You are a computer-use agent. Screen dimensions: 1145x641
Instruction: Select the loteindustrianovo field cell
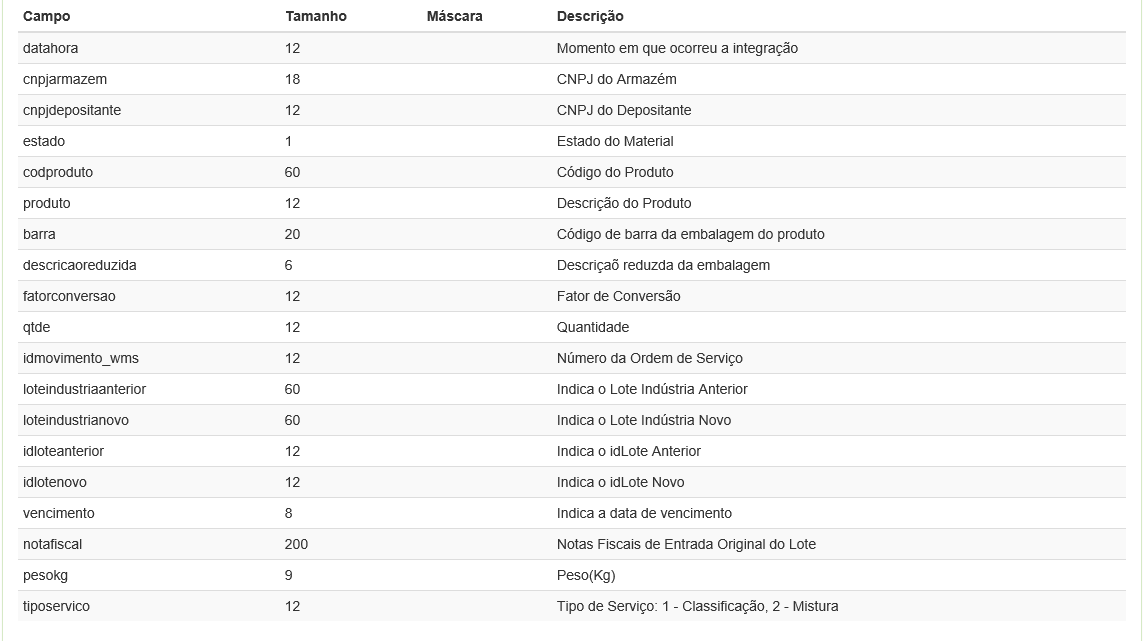[76, 420]
